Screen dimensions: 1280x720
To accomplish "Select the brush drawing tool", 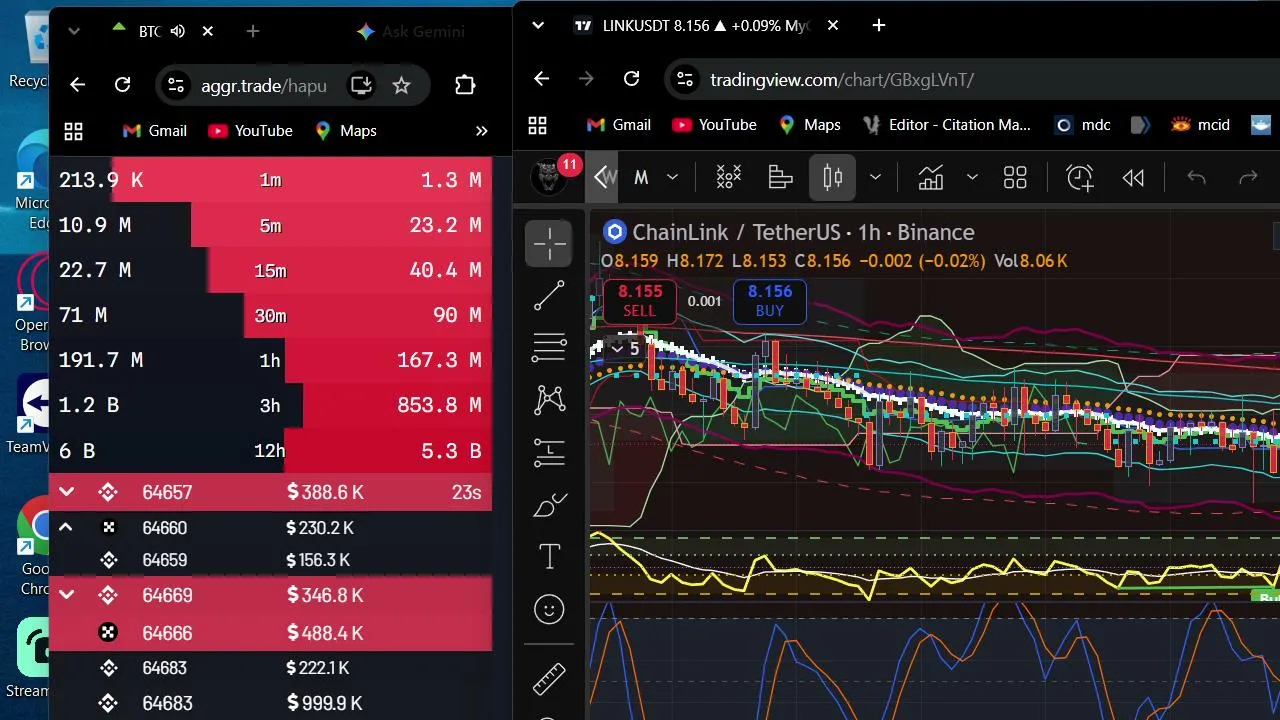I will pyautogui.click(x=549, y=505).
